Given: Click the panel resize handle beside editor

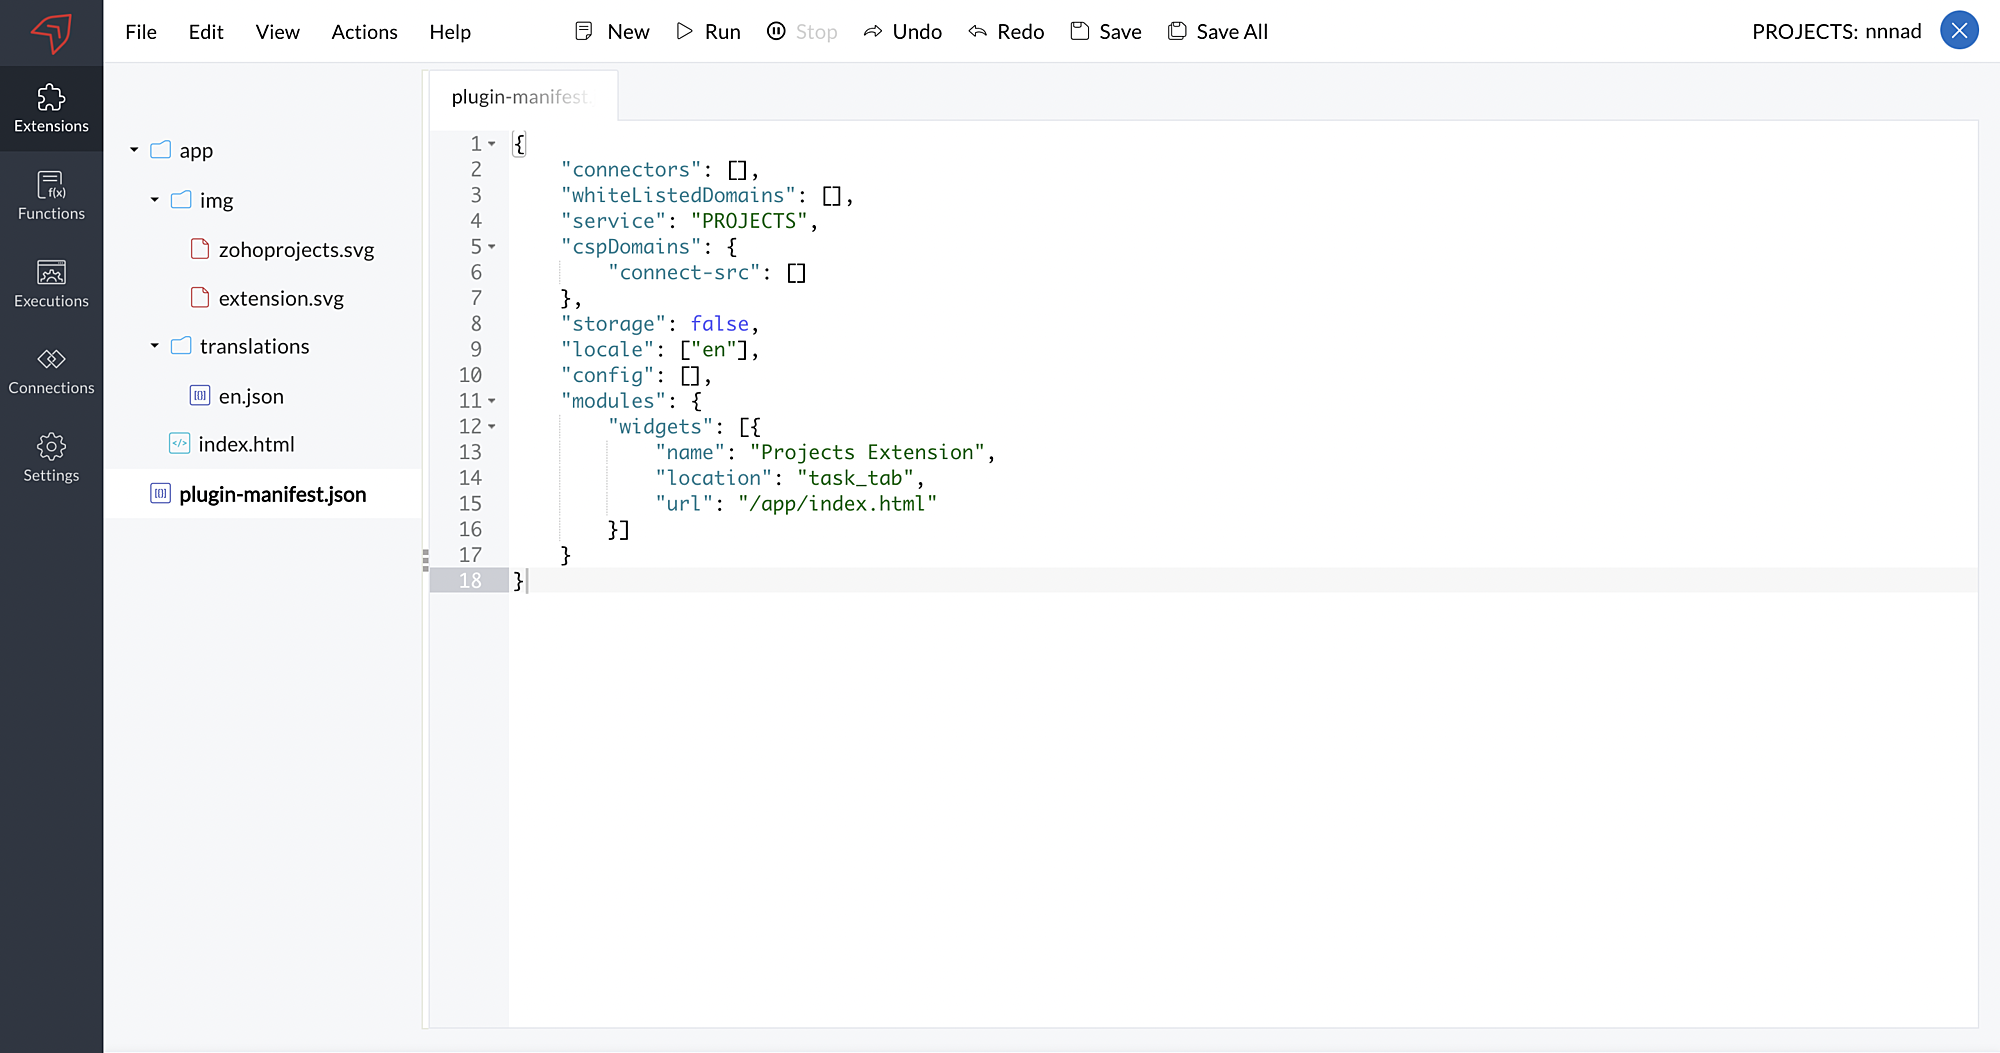Looking at the screenshot, I should [x=425, y=559].
